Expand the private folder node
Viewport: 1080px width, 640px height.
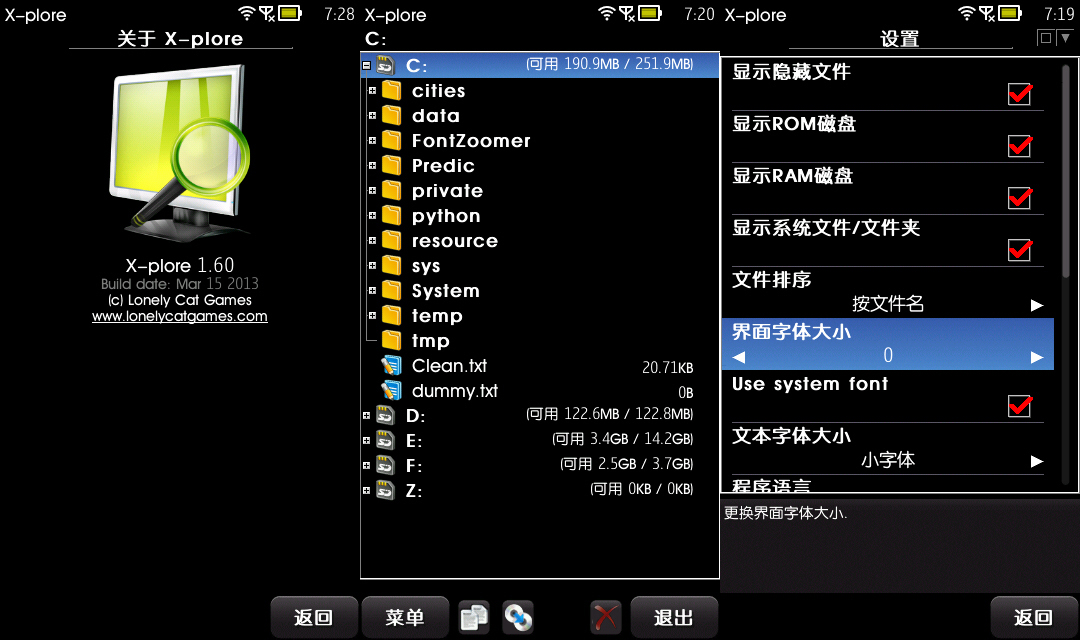372,190
